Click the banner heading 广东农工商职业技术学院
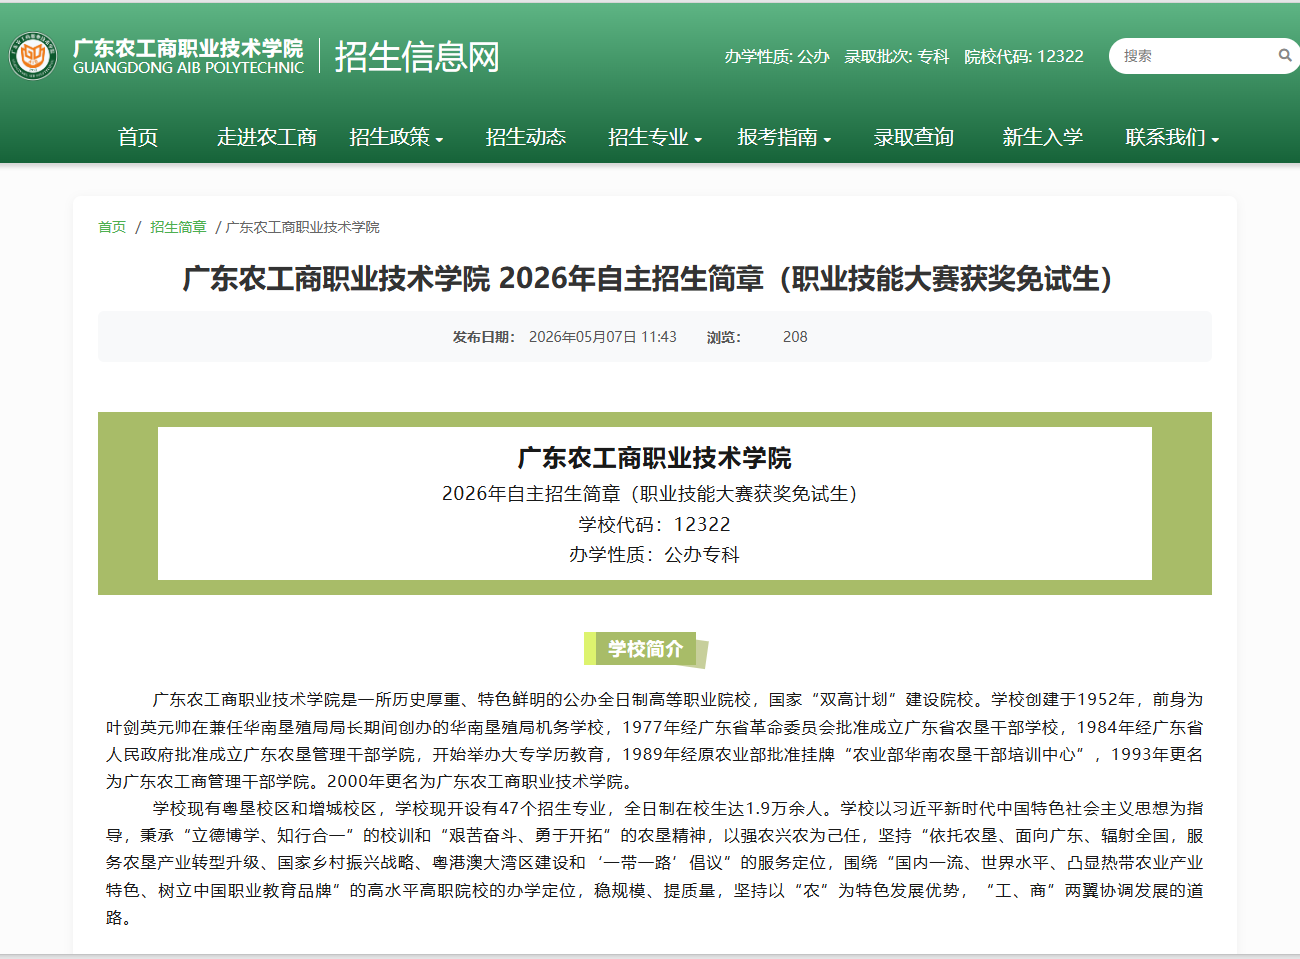 pos(654,458)
